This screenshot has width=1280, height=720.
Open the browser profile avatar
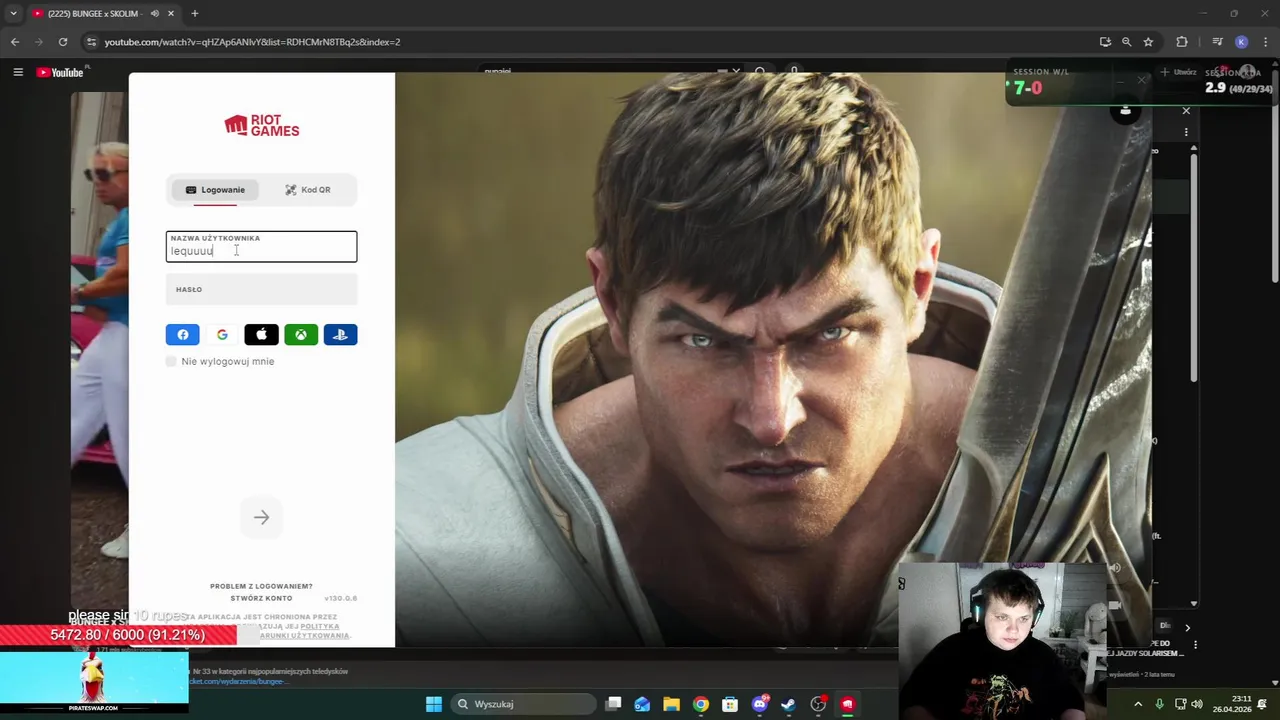tap(1241, 42)
